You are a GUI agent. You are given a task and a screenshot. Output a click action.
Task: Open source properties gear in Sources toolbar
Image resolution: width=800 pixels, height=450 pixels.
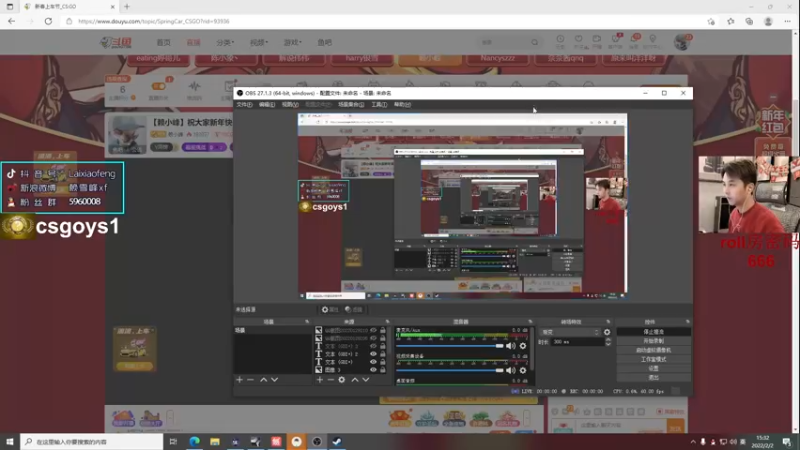tap(342, 380)
